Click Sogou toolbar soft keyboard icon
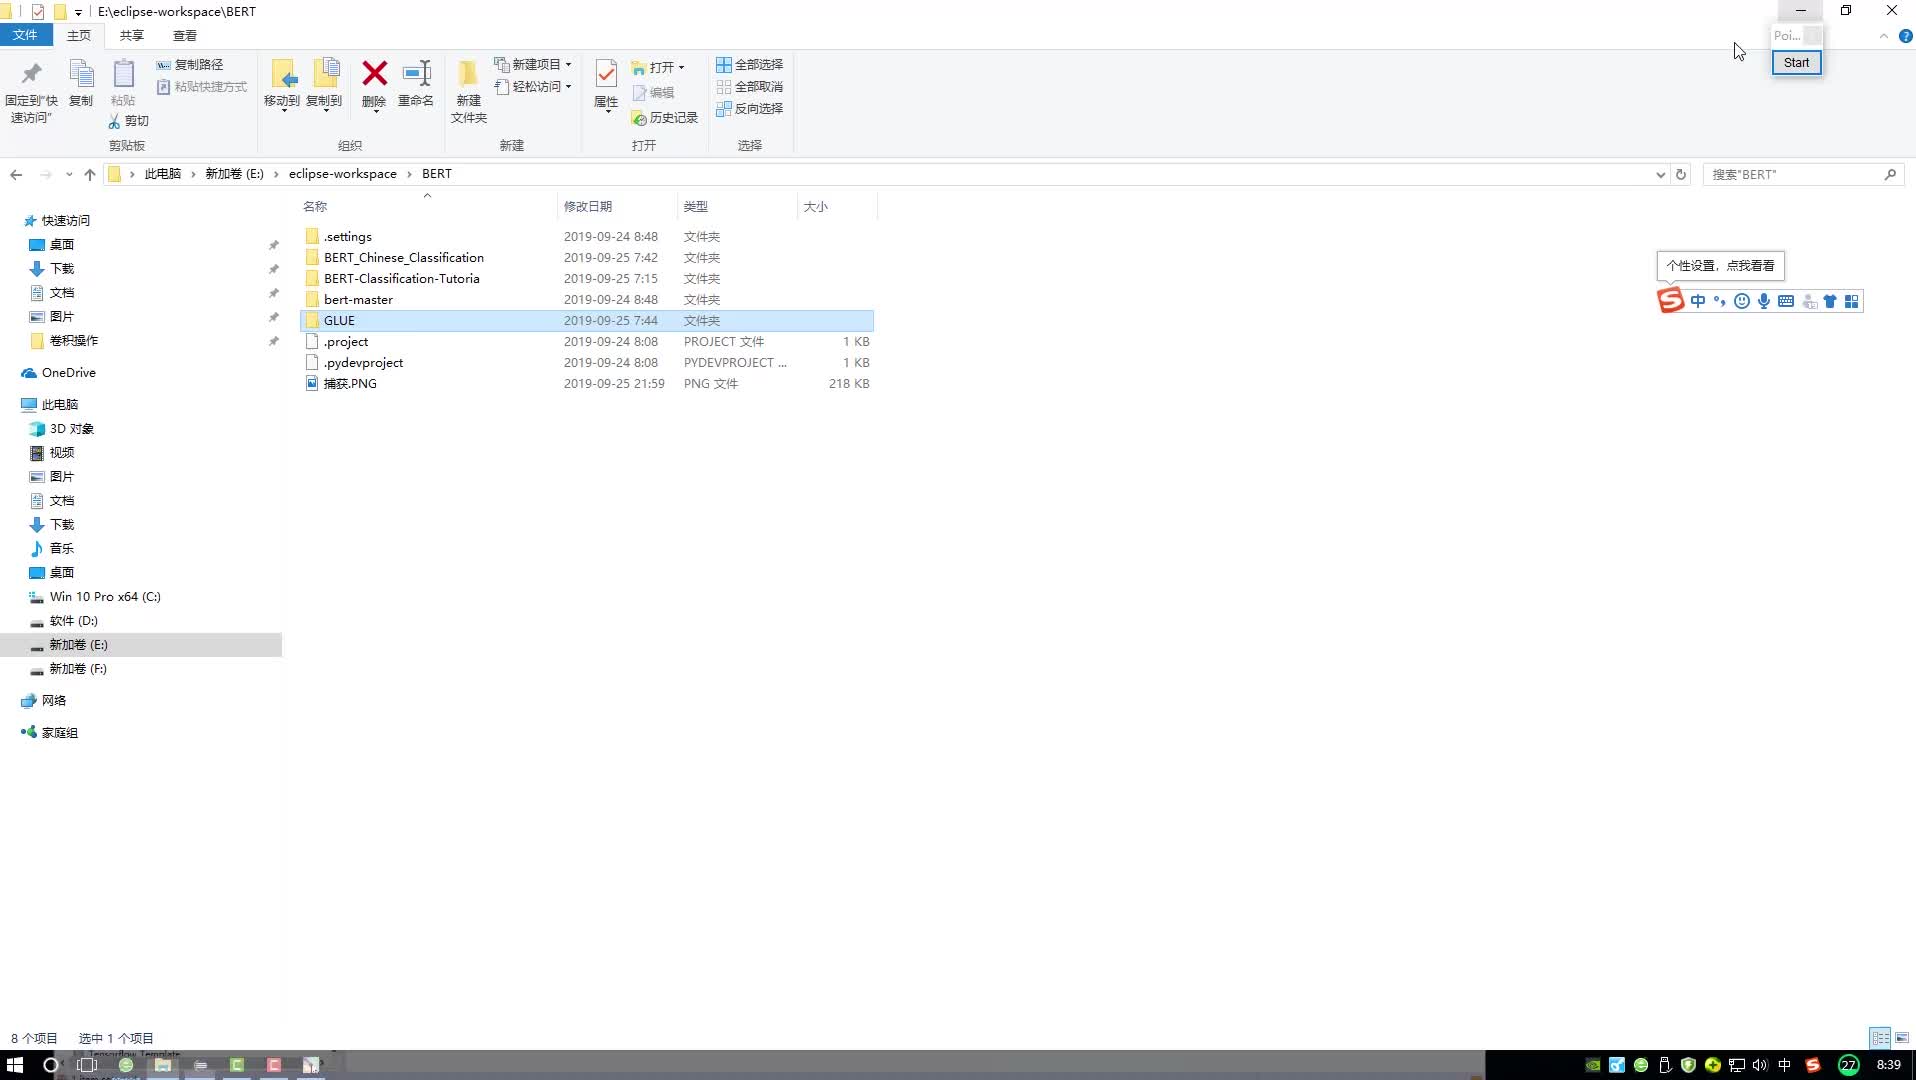Screen dimensions: 1916x1080 click(x=1786, y=301)
